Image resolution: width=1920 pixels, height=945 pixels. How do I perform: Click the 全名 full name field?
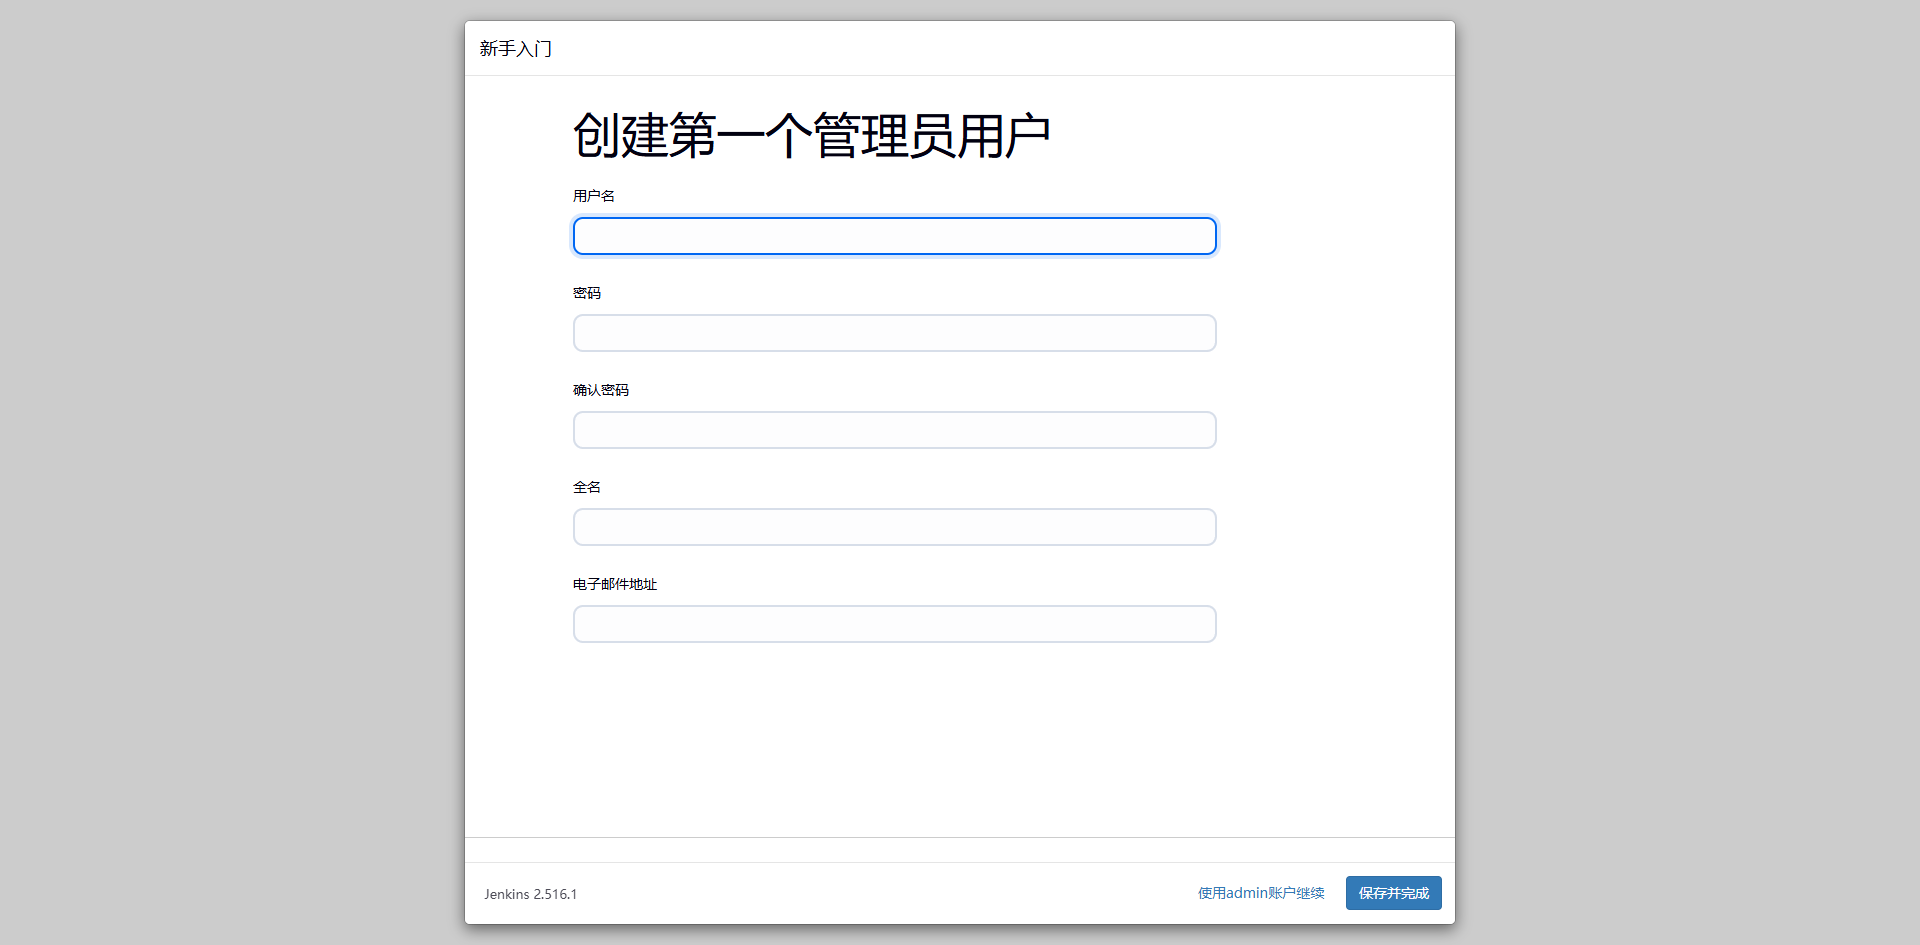894,527
